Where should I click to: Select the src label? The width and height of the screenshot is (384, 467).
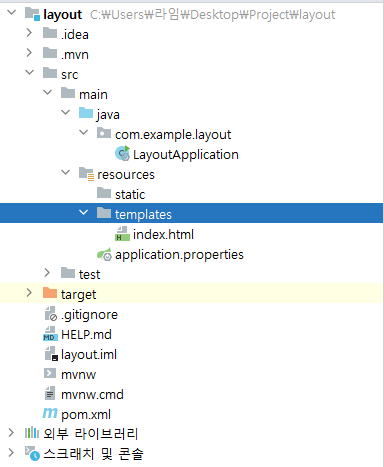pyautogui.click(x=69, y=74)
